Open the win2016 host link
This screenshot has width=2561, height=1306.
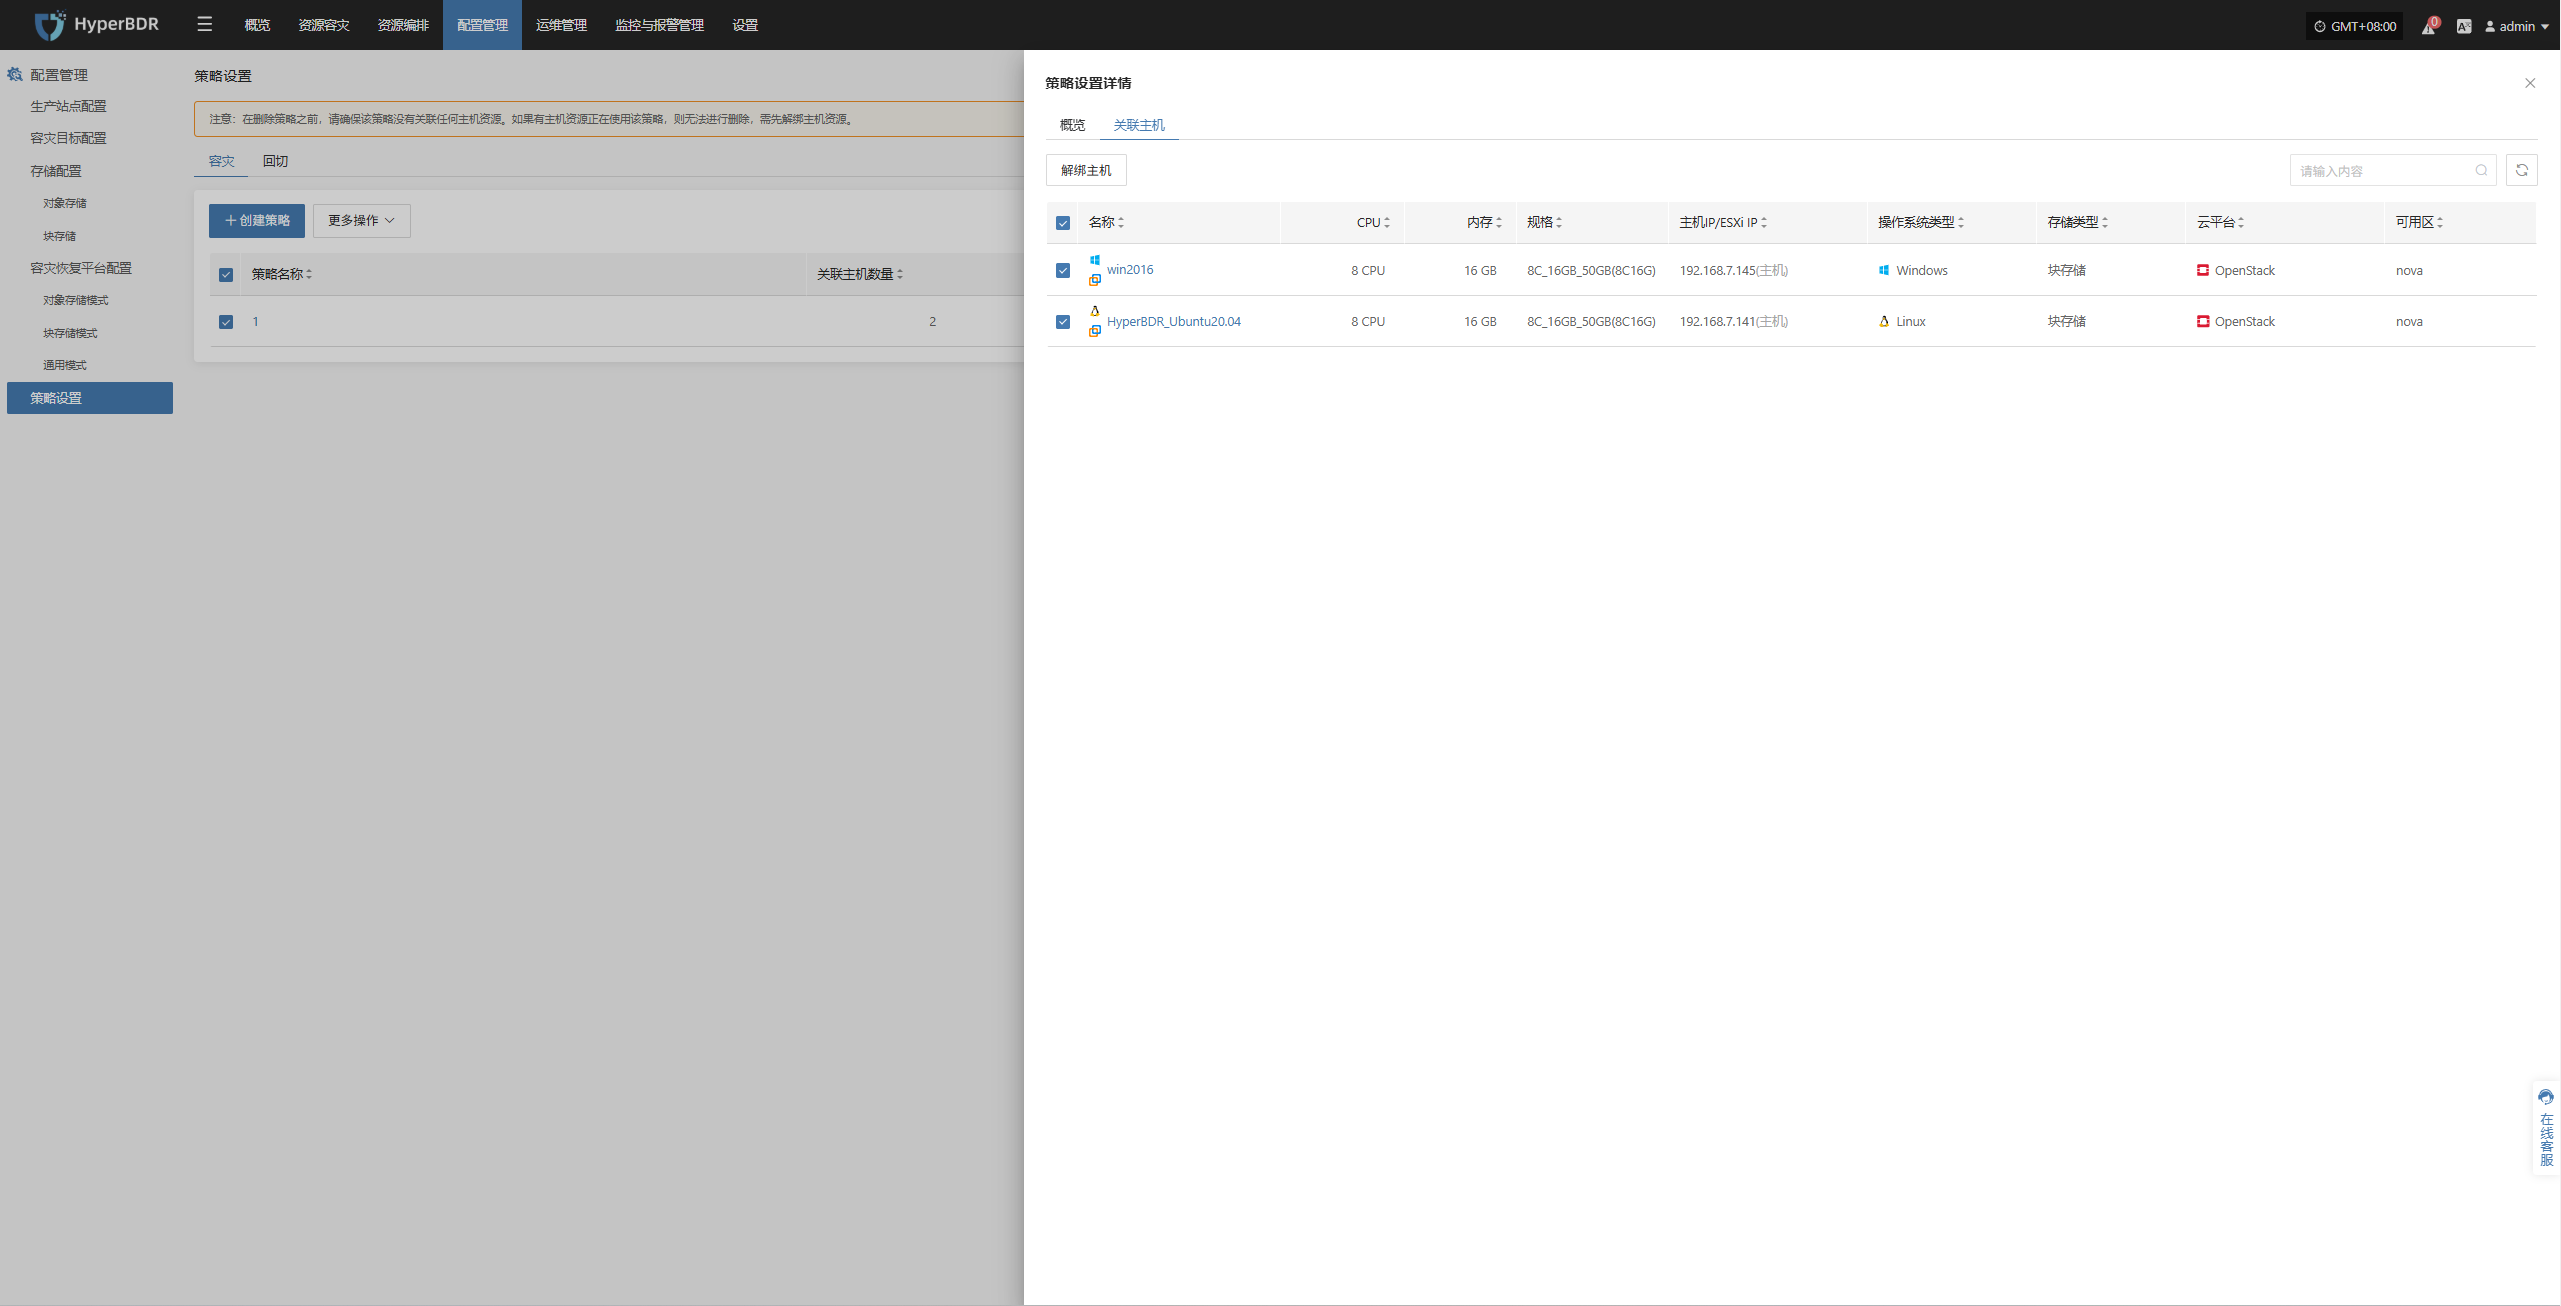click(x=1130, y=270)
